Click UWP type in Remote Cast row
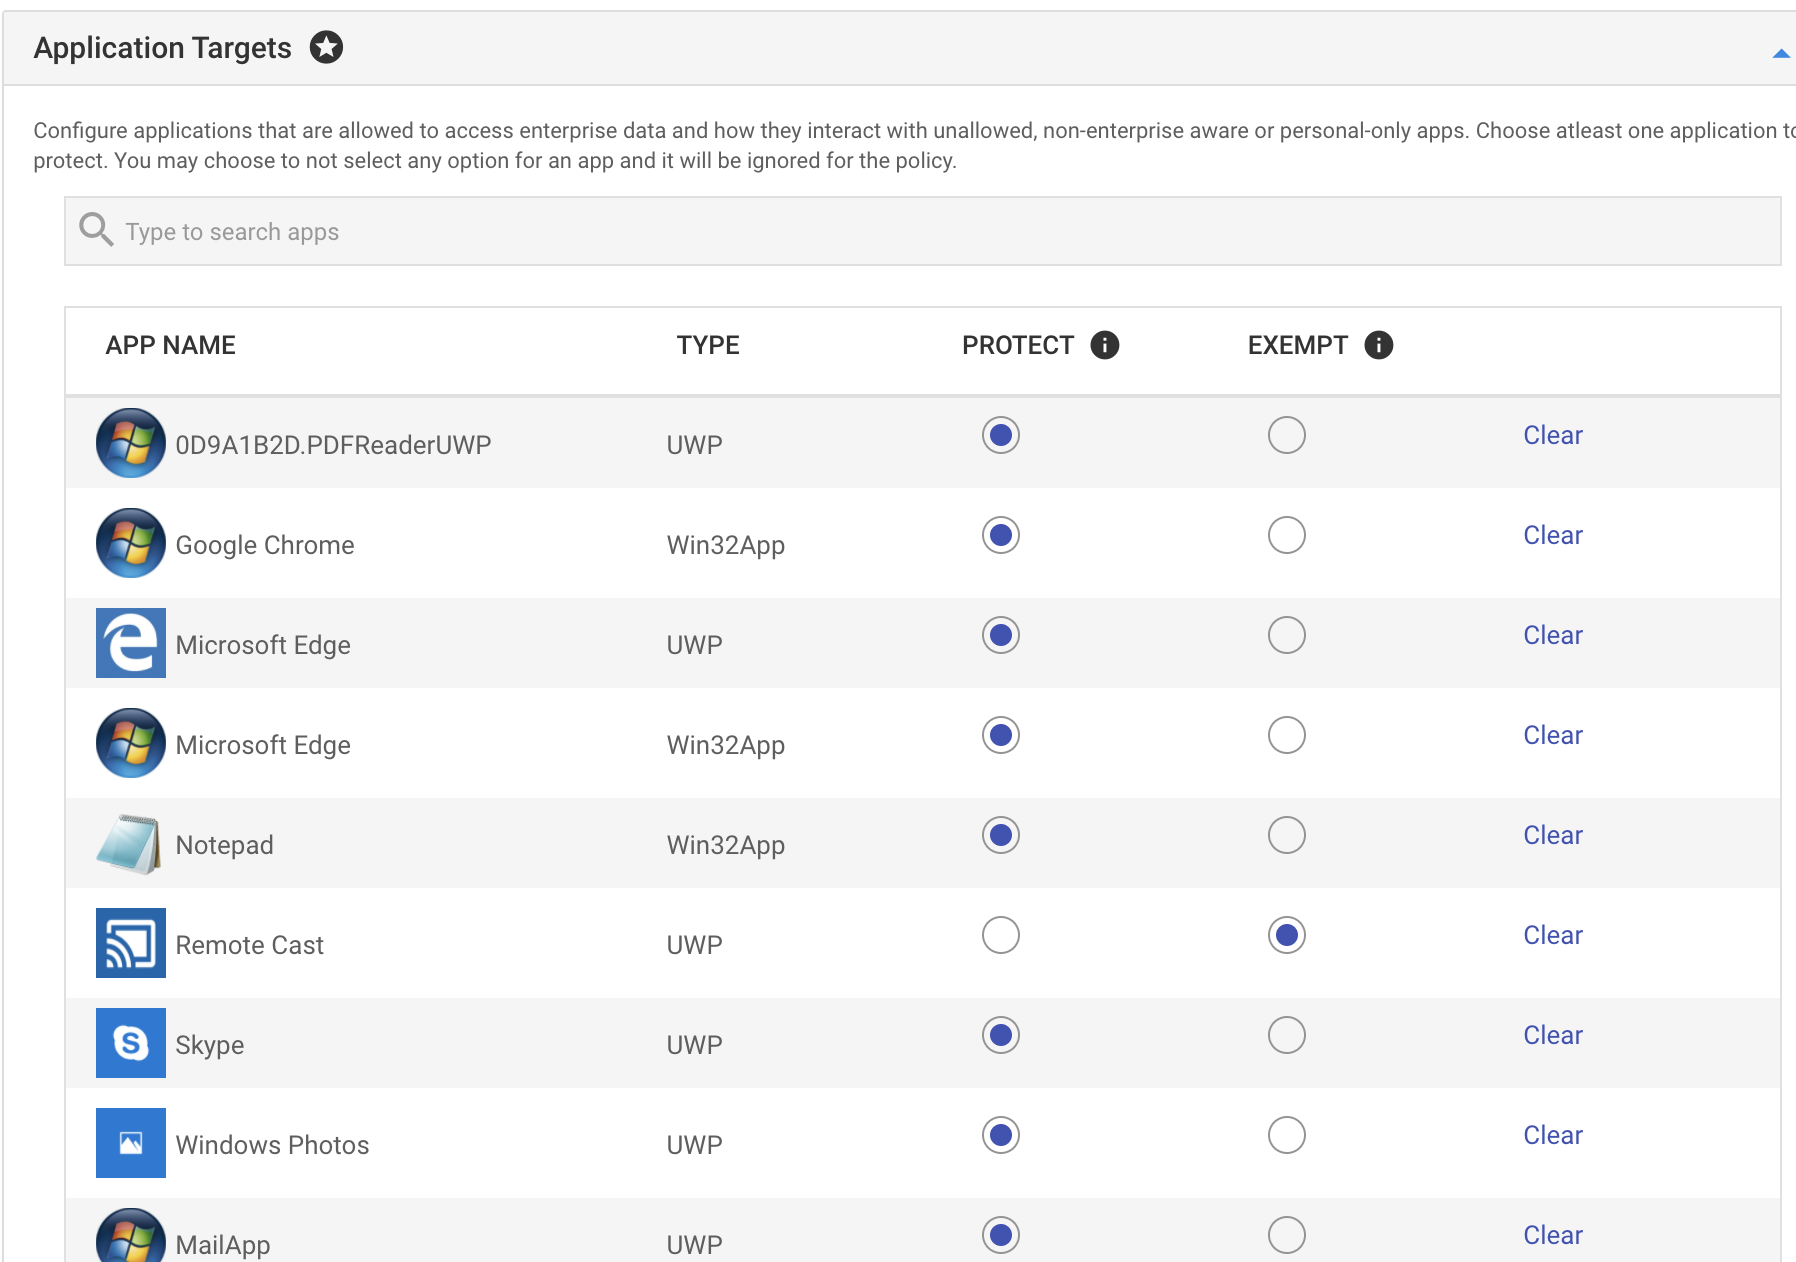 [x=695, y=945]
